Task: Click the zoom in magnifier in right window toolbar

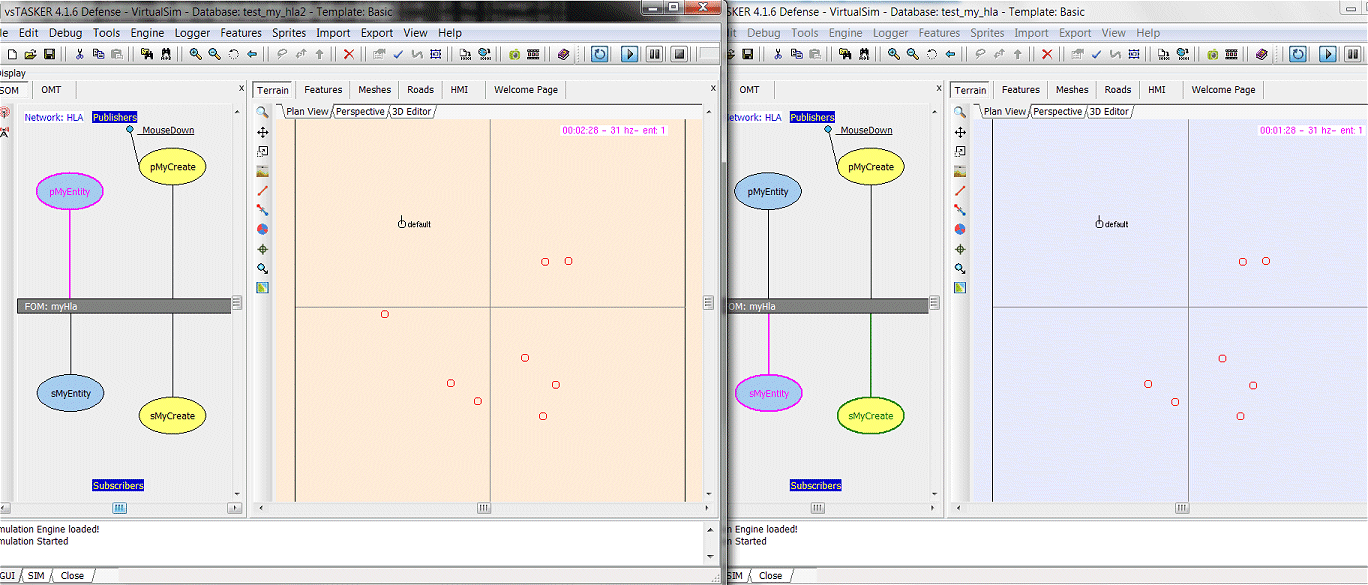Action: point(893,54)
